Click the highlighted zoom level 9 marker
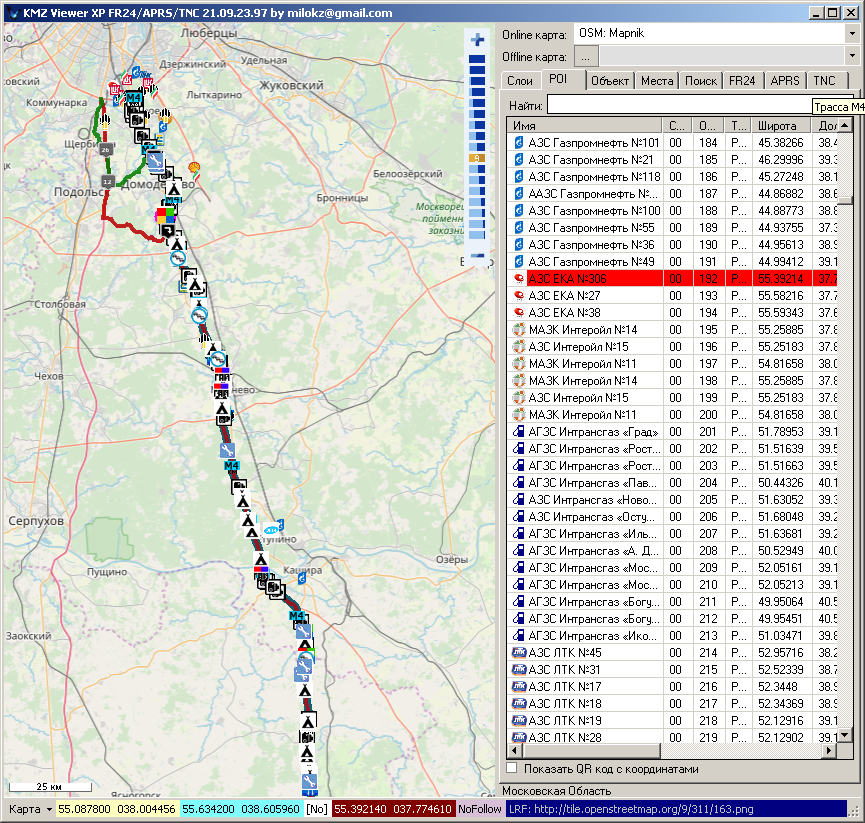The width and height of the screenshot is (865, 823). point(477,158)
